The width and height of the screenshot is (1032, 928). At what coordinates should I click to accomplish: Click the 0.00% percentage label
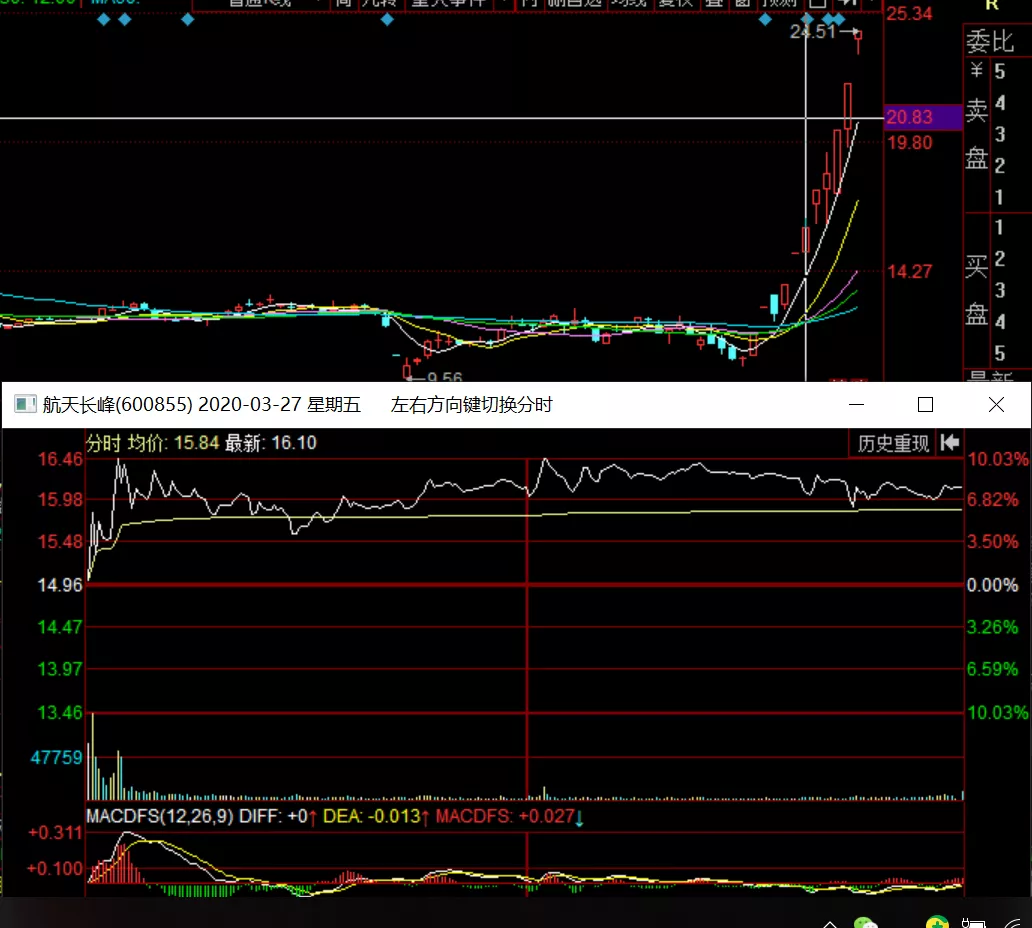coord(993,585)
